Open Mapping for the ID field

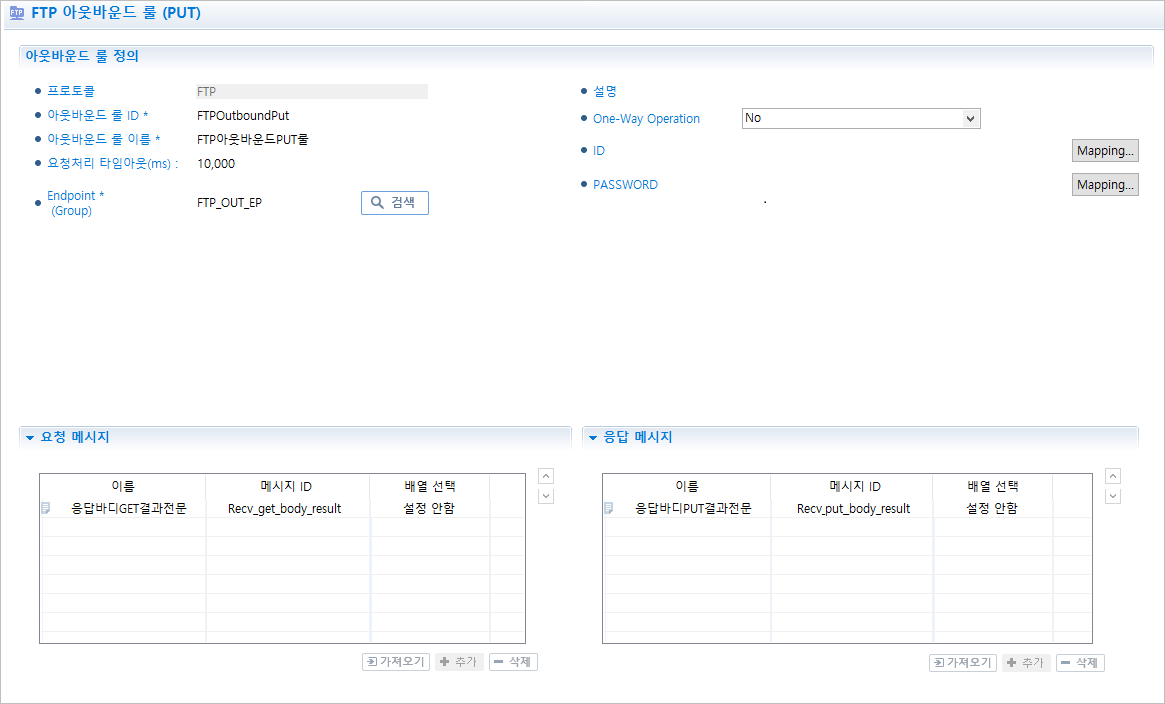tap(1105, 151)
